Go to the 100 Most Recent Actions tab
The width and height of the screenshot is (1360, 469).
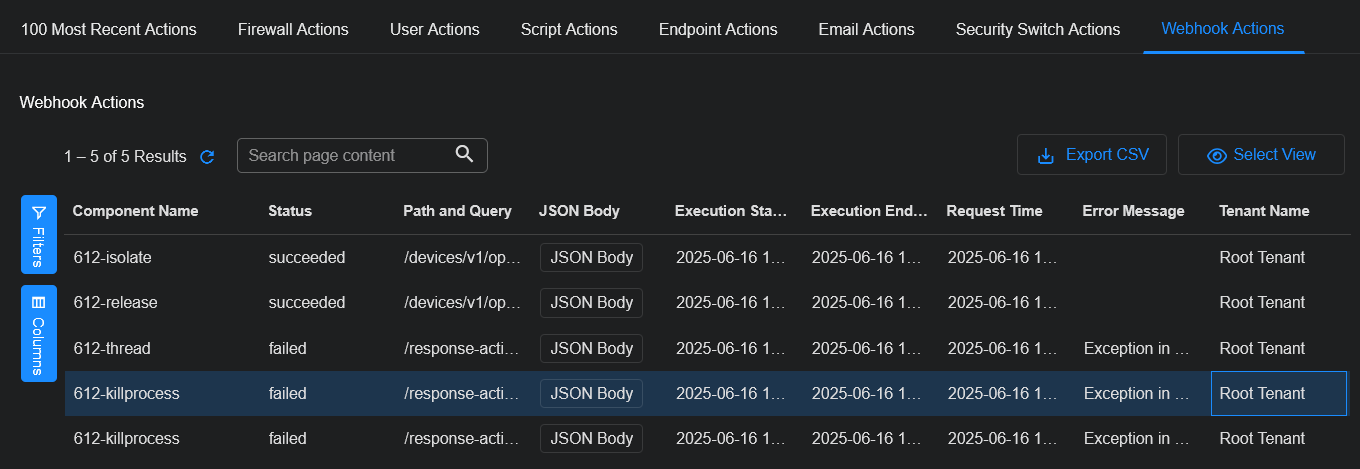[108, 29]
